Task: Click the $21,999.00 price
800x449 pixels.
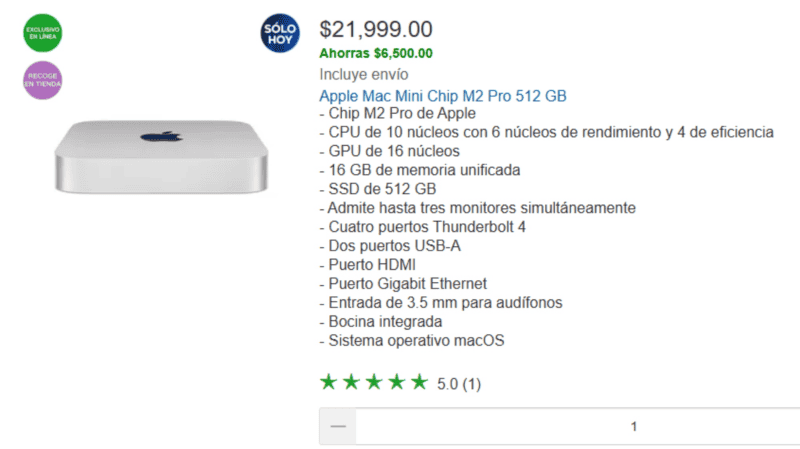Action: point(376,30)
